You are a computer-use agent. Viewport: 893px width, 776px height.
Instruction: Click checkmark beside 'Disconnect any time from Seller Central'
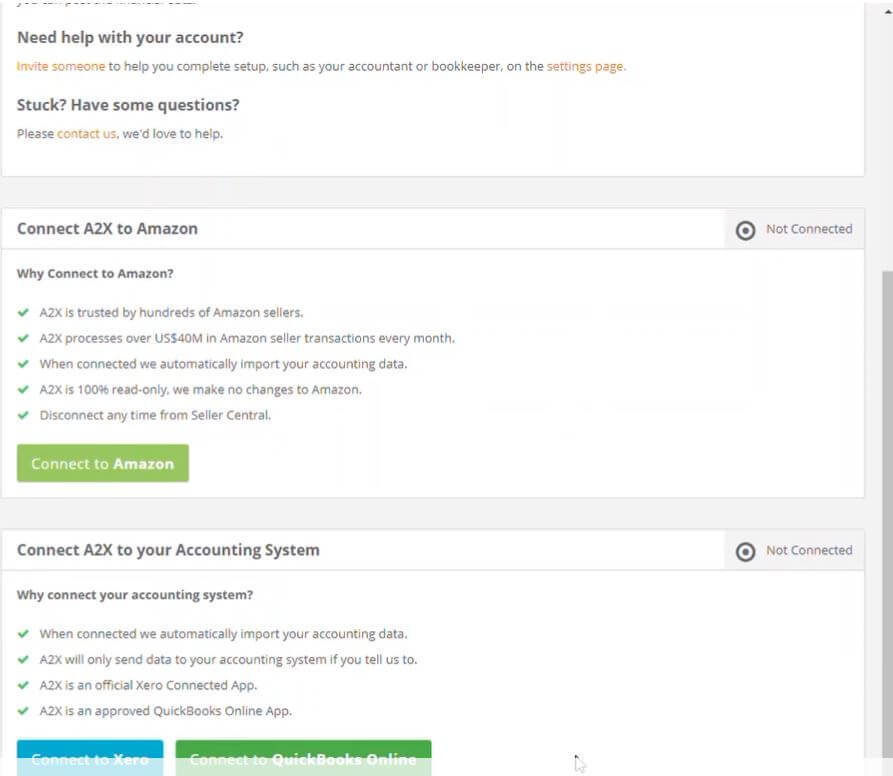click(23, 415)
